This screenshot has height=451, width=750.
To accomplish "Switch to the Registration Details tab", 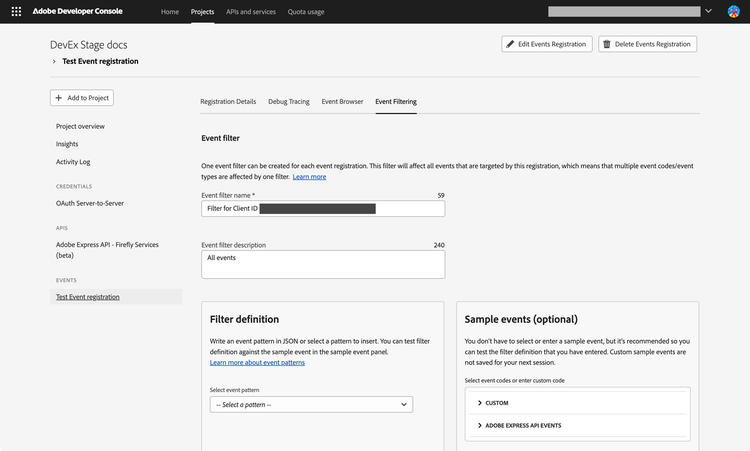I will [228, 101].
